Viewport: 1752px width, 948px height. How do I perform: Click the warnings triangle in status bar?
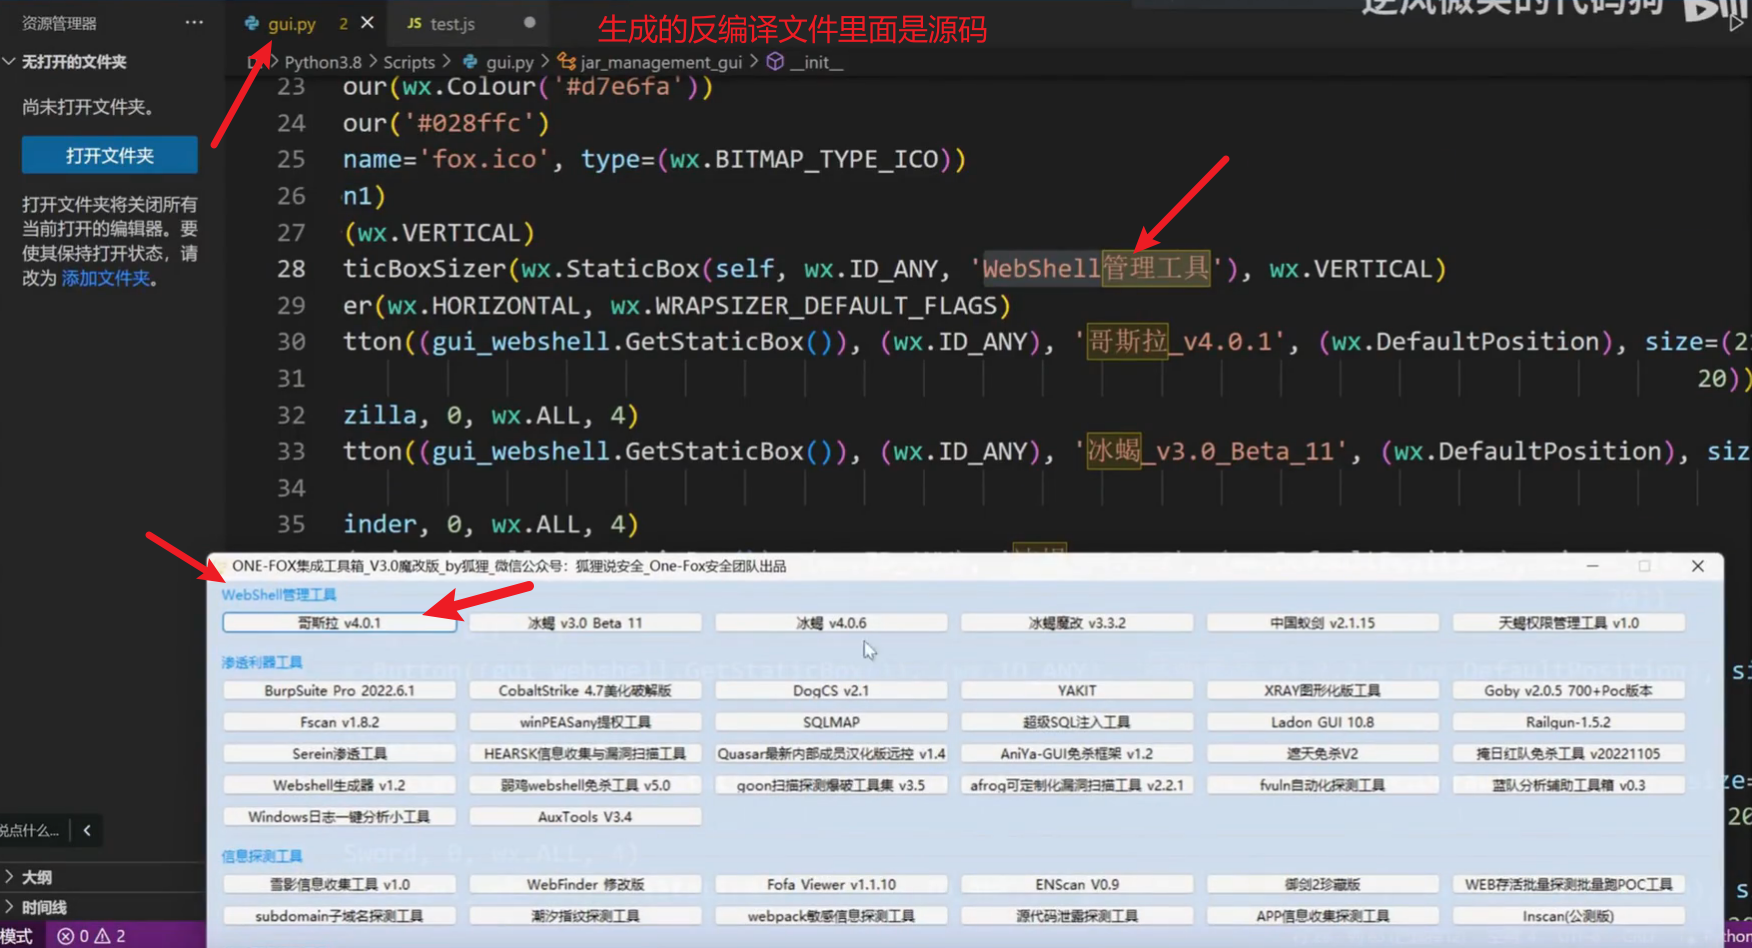point(102,936)
